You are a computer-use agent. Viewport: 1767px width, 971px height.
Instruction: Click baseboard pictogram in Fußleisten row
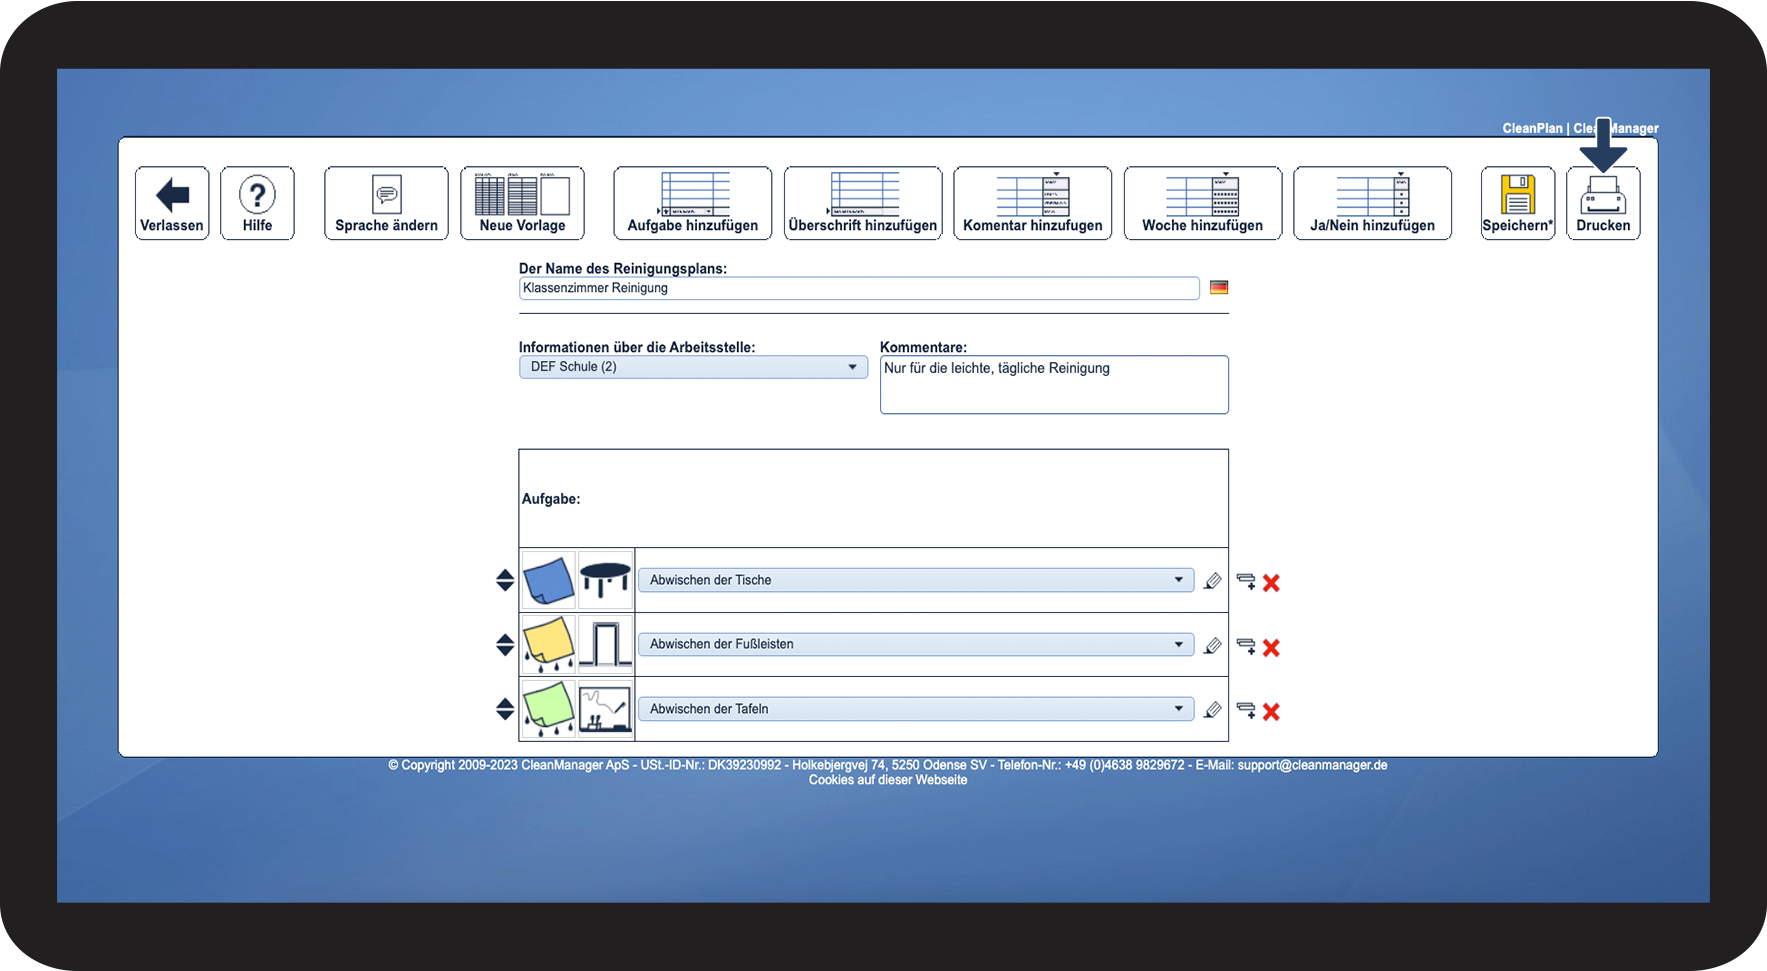coord(605,645)
